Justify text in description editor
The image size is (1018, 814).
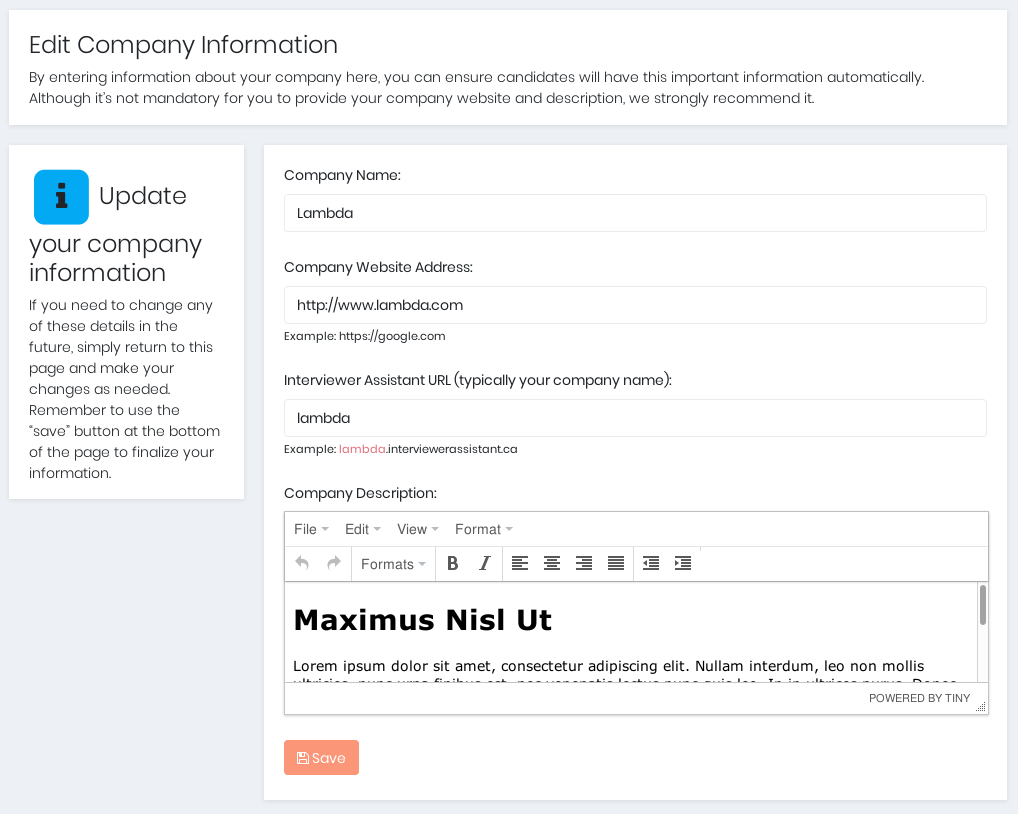616,564
